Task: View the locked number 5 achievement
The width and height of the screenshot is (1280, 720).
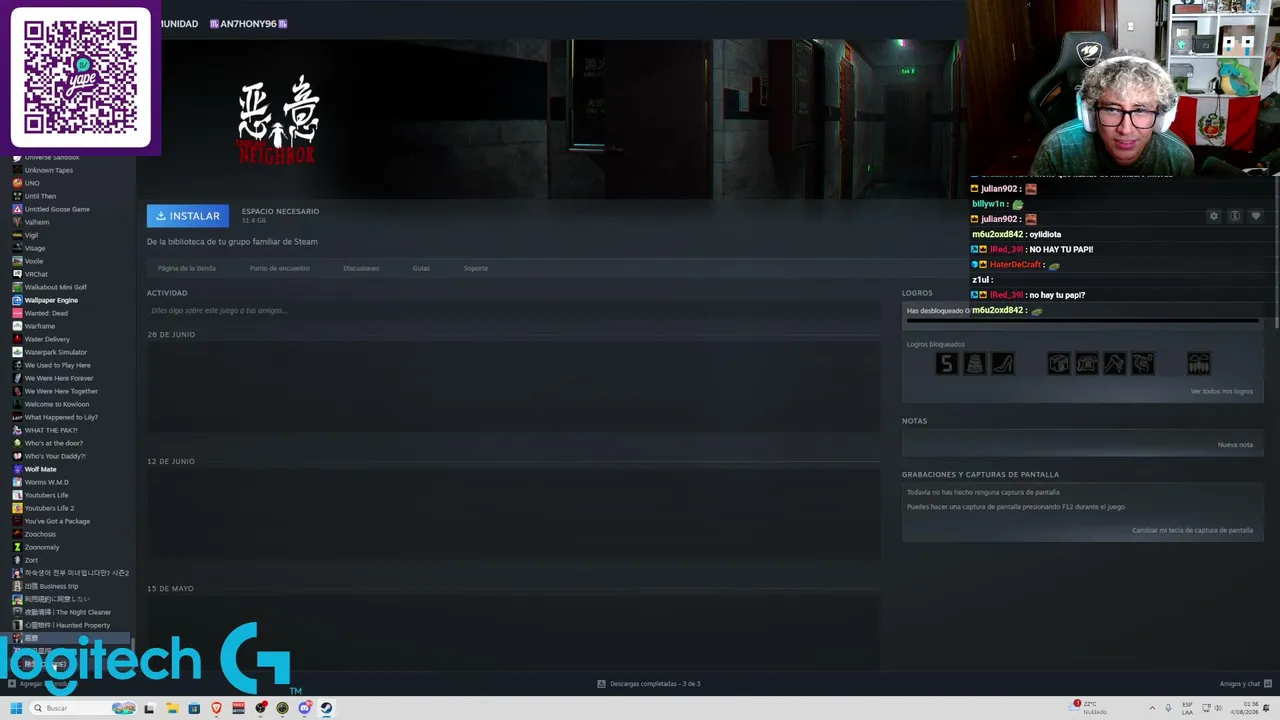Action: pos(946,364)
